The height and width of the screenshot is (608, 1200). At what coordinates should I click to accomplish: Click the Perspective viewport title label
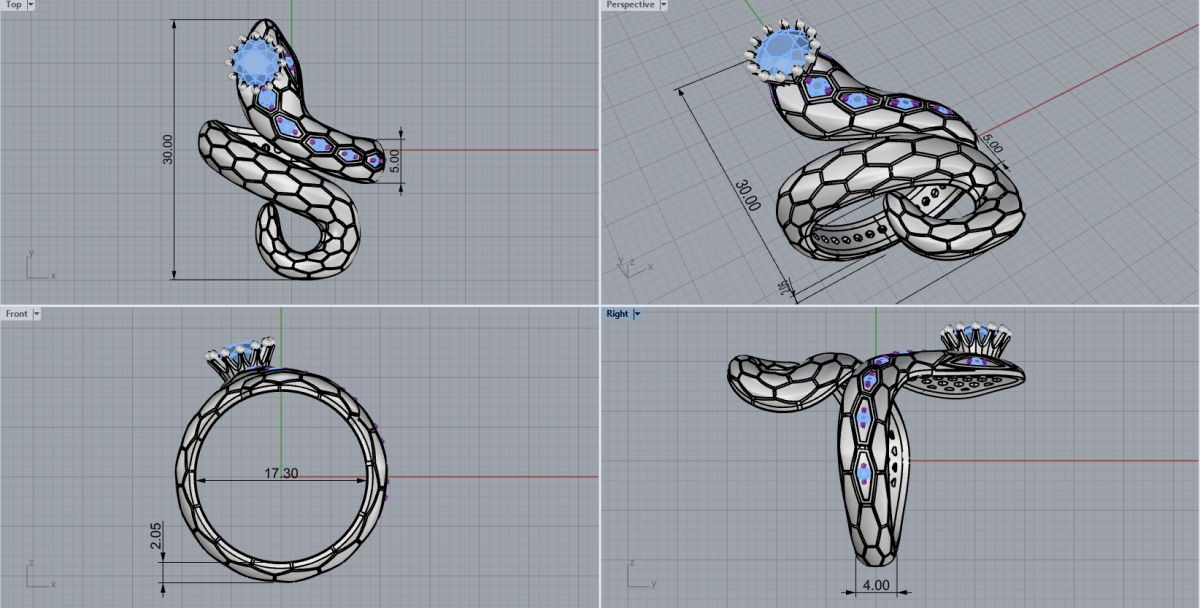tap(631, 5)
